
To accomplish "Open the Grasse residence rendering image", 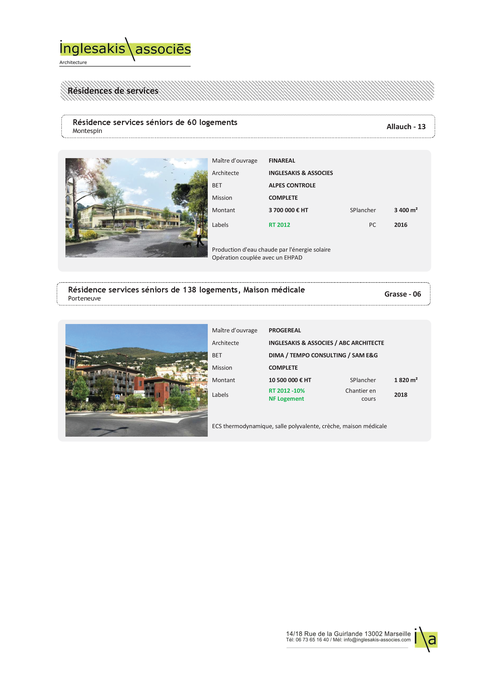I will 136,380.
